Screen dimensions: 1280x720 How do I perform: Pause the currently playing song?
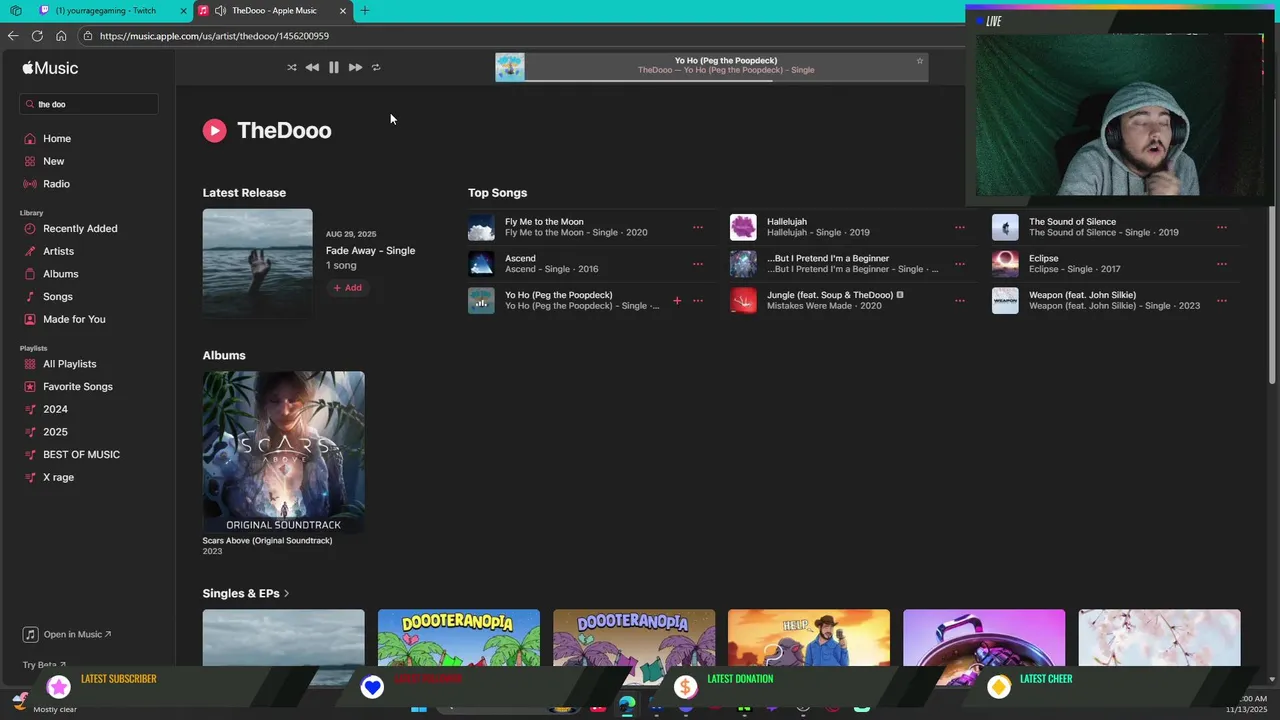coord(334,67)
